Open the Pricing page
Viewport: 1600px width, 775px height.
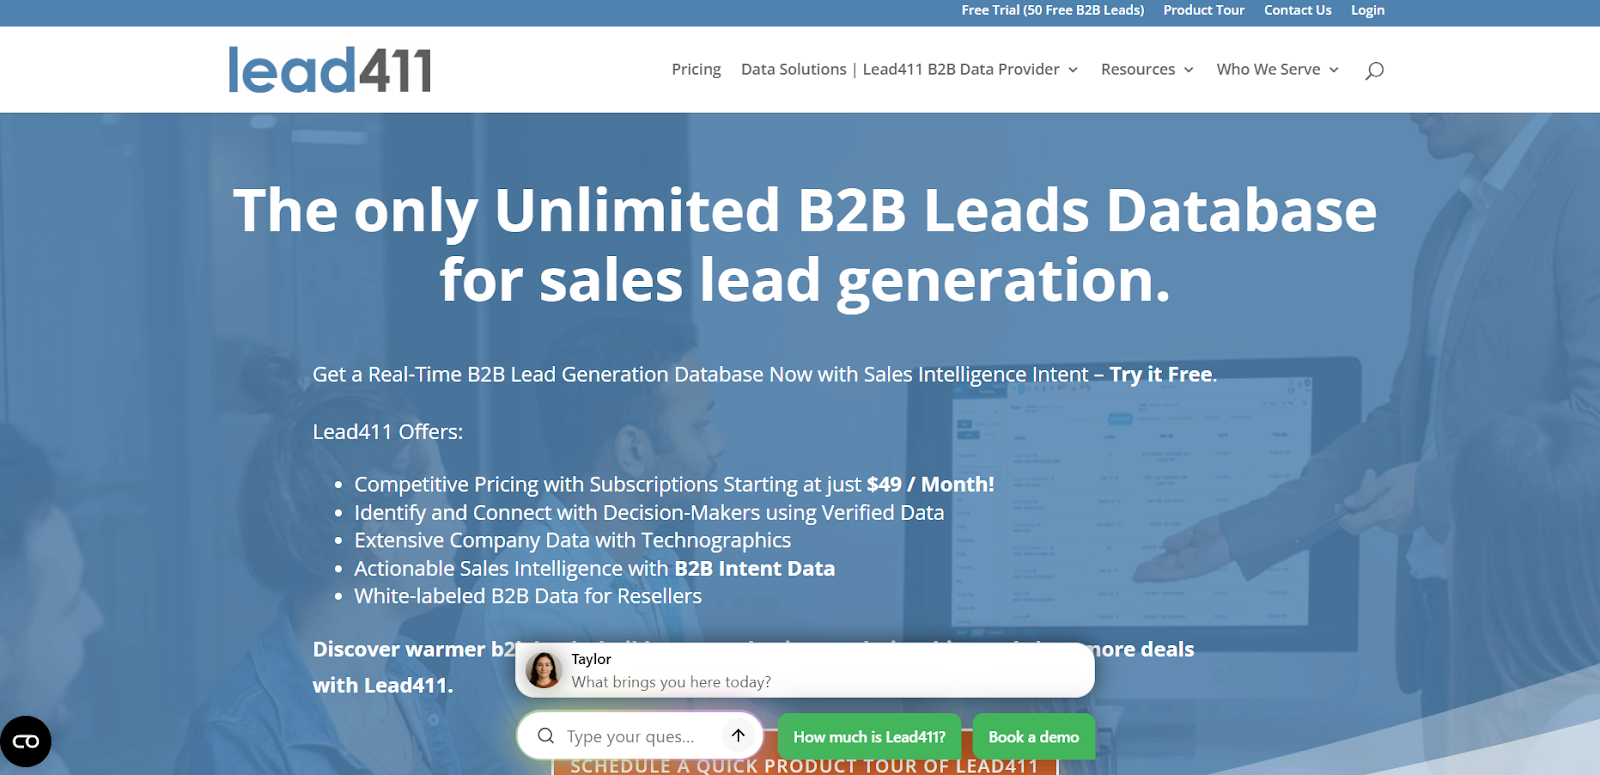[x=696, y=70]
